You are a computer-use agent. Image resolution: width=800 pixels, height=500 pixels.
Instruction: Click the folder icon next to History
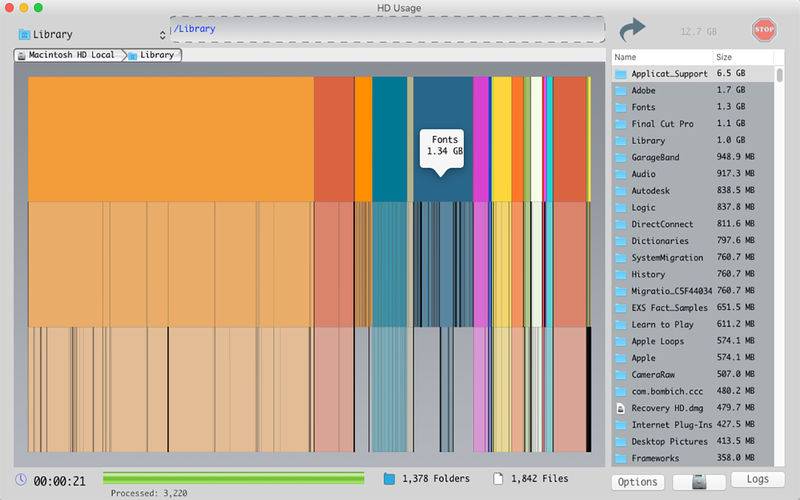pyautogui.click(x=620, y=275)
